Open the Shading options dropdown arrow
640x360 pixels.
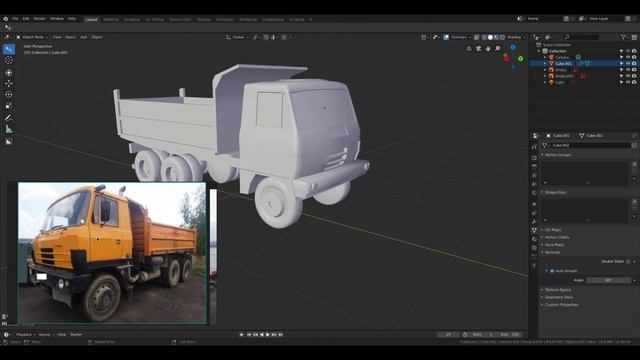524,37
